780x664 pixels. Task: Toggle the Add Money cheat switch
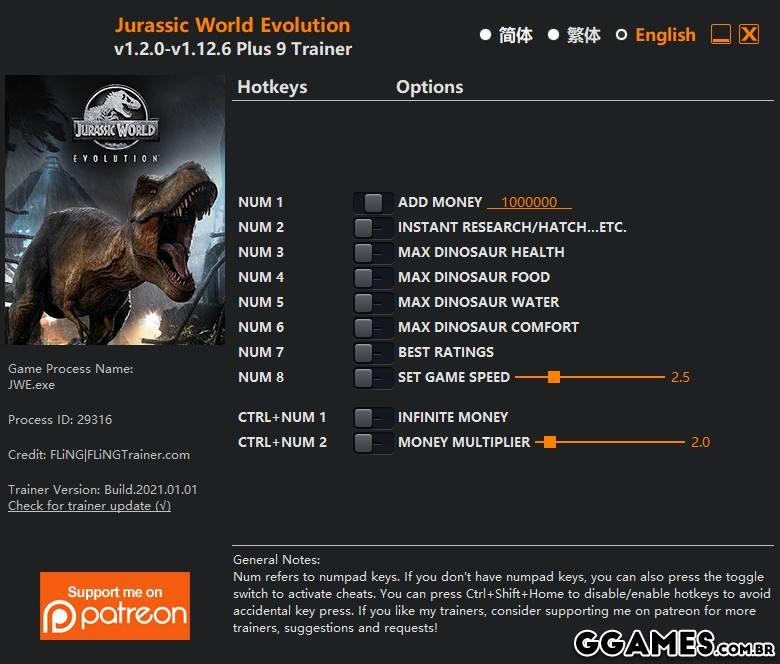[372, 202]
